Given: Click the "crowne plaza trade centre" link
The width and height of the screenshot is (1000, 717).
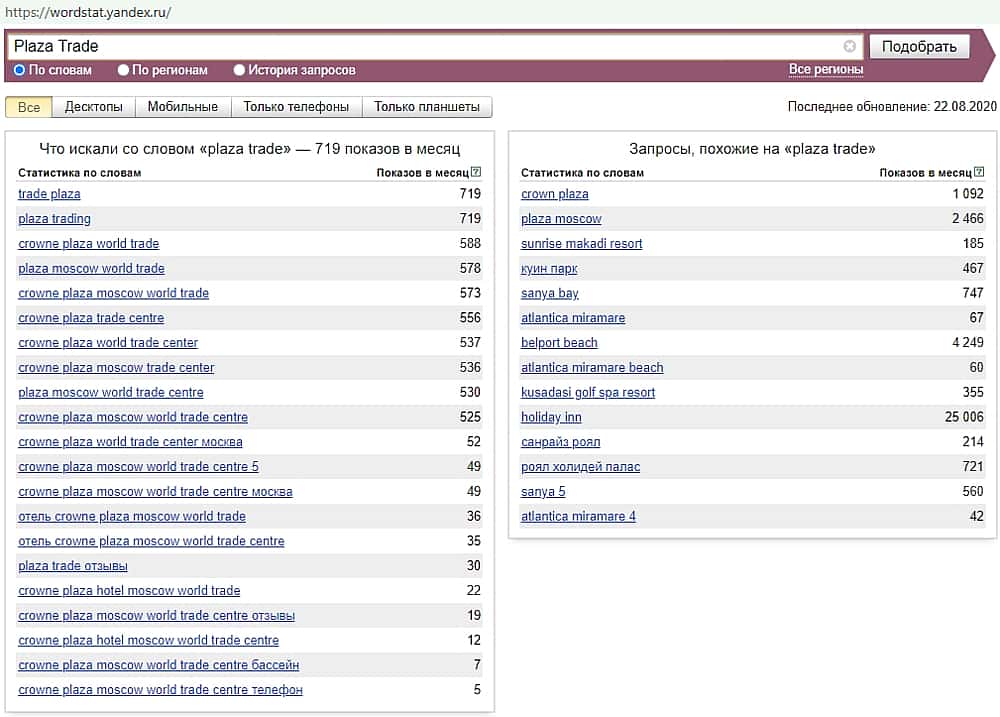Looking at the screenshot, I should point(91,318).
